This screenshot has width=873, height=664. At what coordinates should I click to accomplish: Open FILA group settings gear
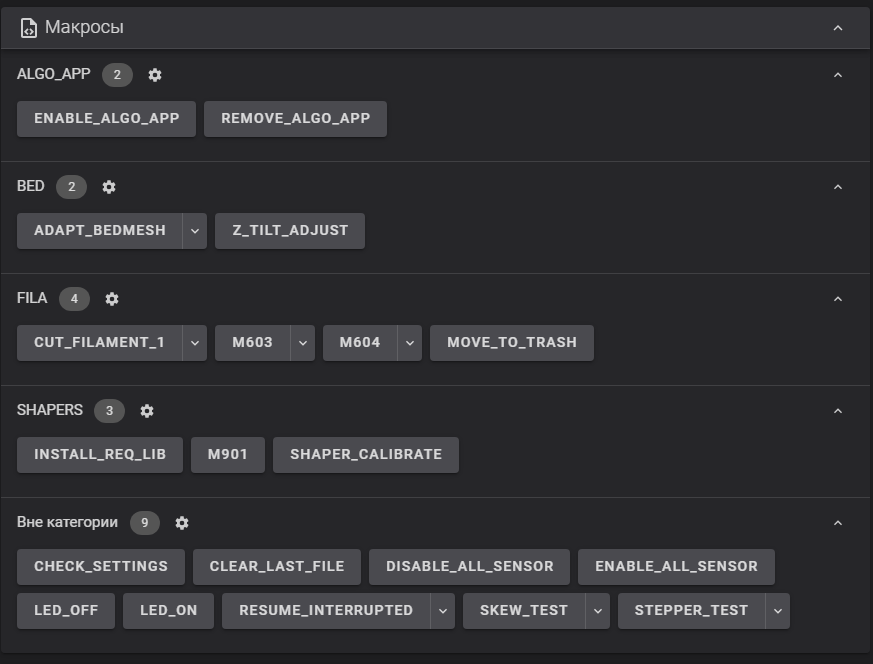coord(112,299)
